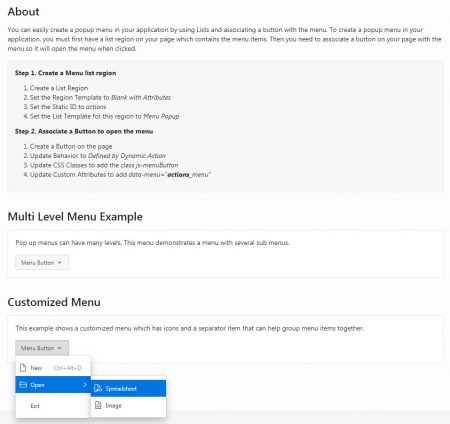Click Step 2 Associate a Button heading text

[84, 131]
